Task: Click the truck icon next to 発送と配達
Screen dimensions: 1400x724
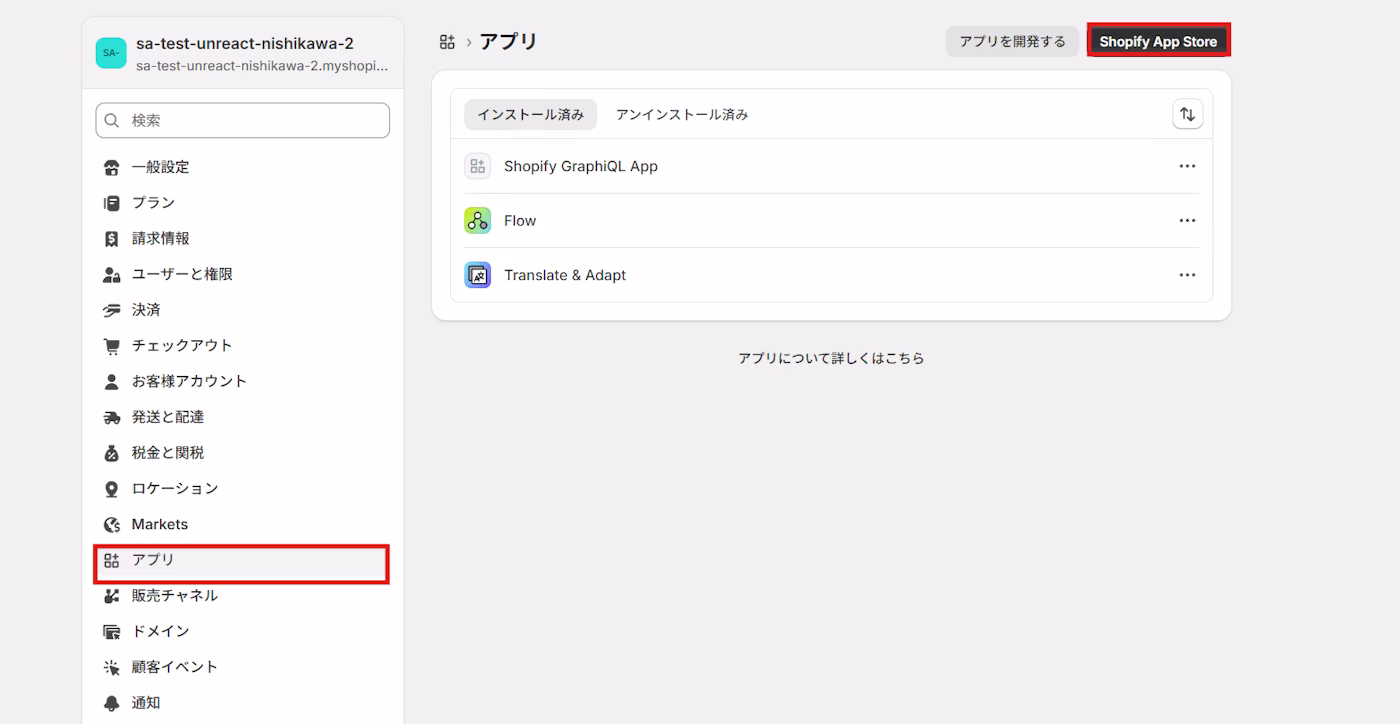Action: pyautogui.click(x=112, y=416)
